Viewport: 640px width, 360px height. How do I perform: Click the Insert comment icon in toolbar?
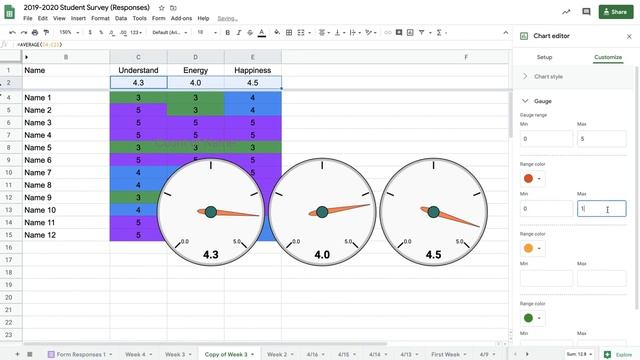coord(399,32)
